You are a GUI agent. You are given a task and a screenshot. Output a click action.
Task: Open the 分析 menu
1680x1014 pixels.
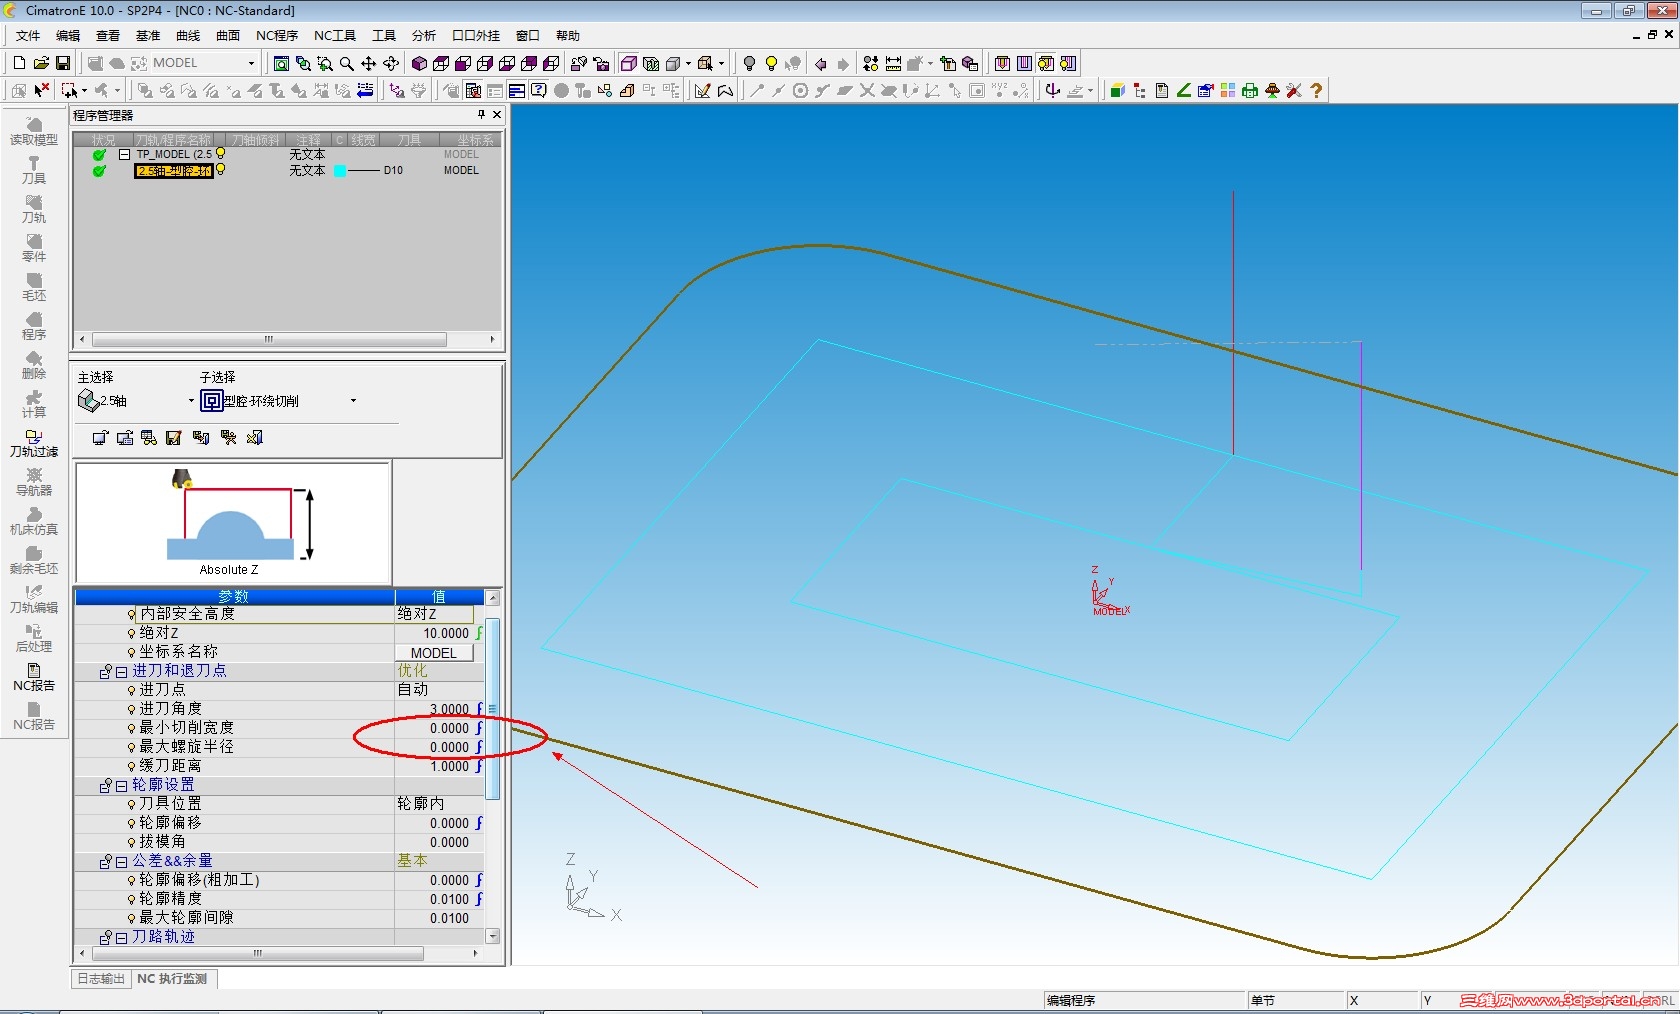click(424, 35)
